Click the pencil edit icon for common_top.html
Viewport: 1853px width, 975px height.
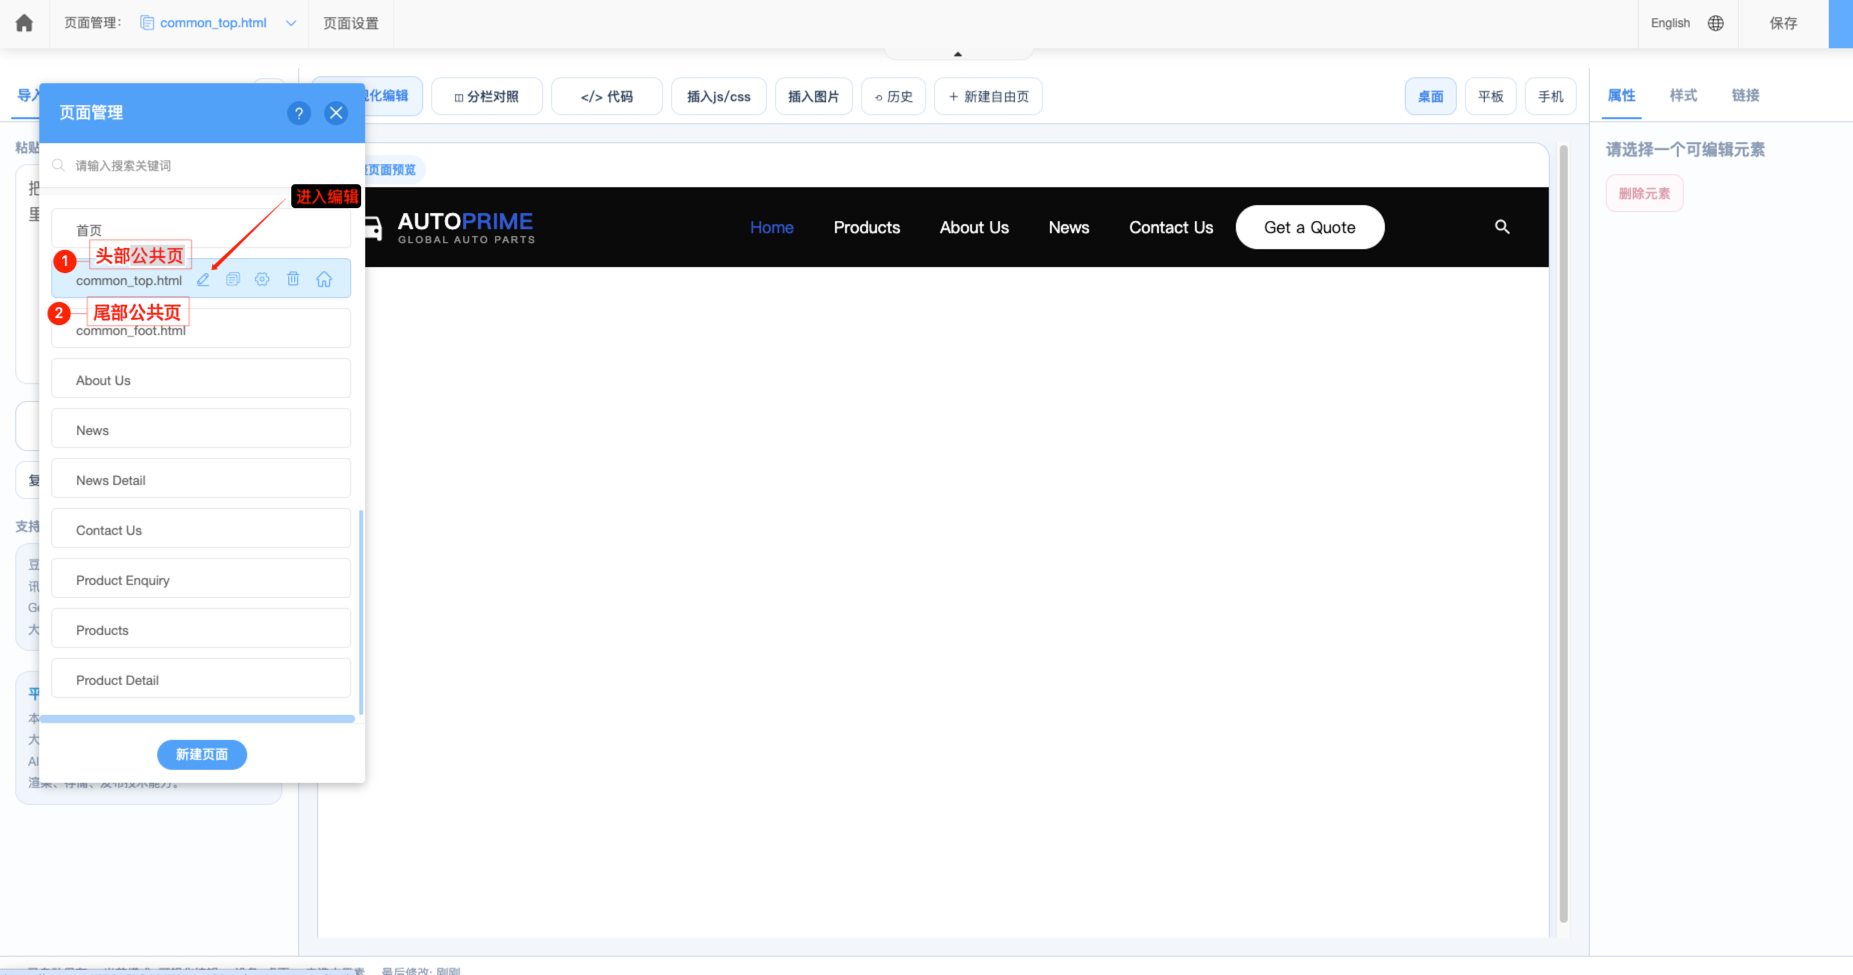[x=204, y=280]
